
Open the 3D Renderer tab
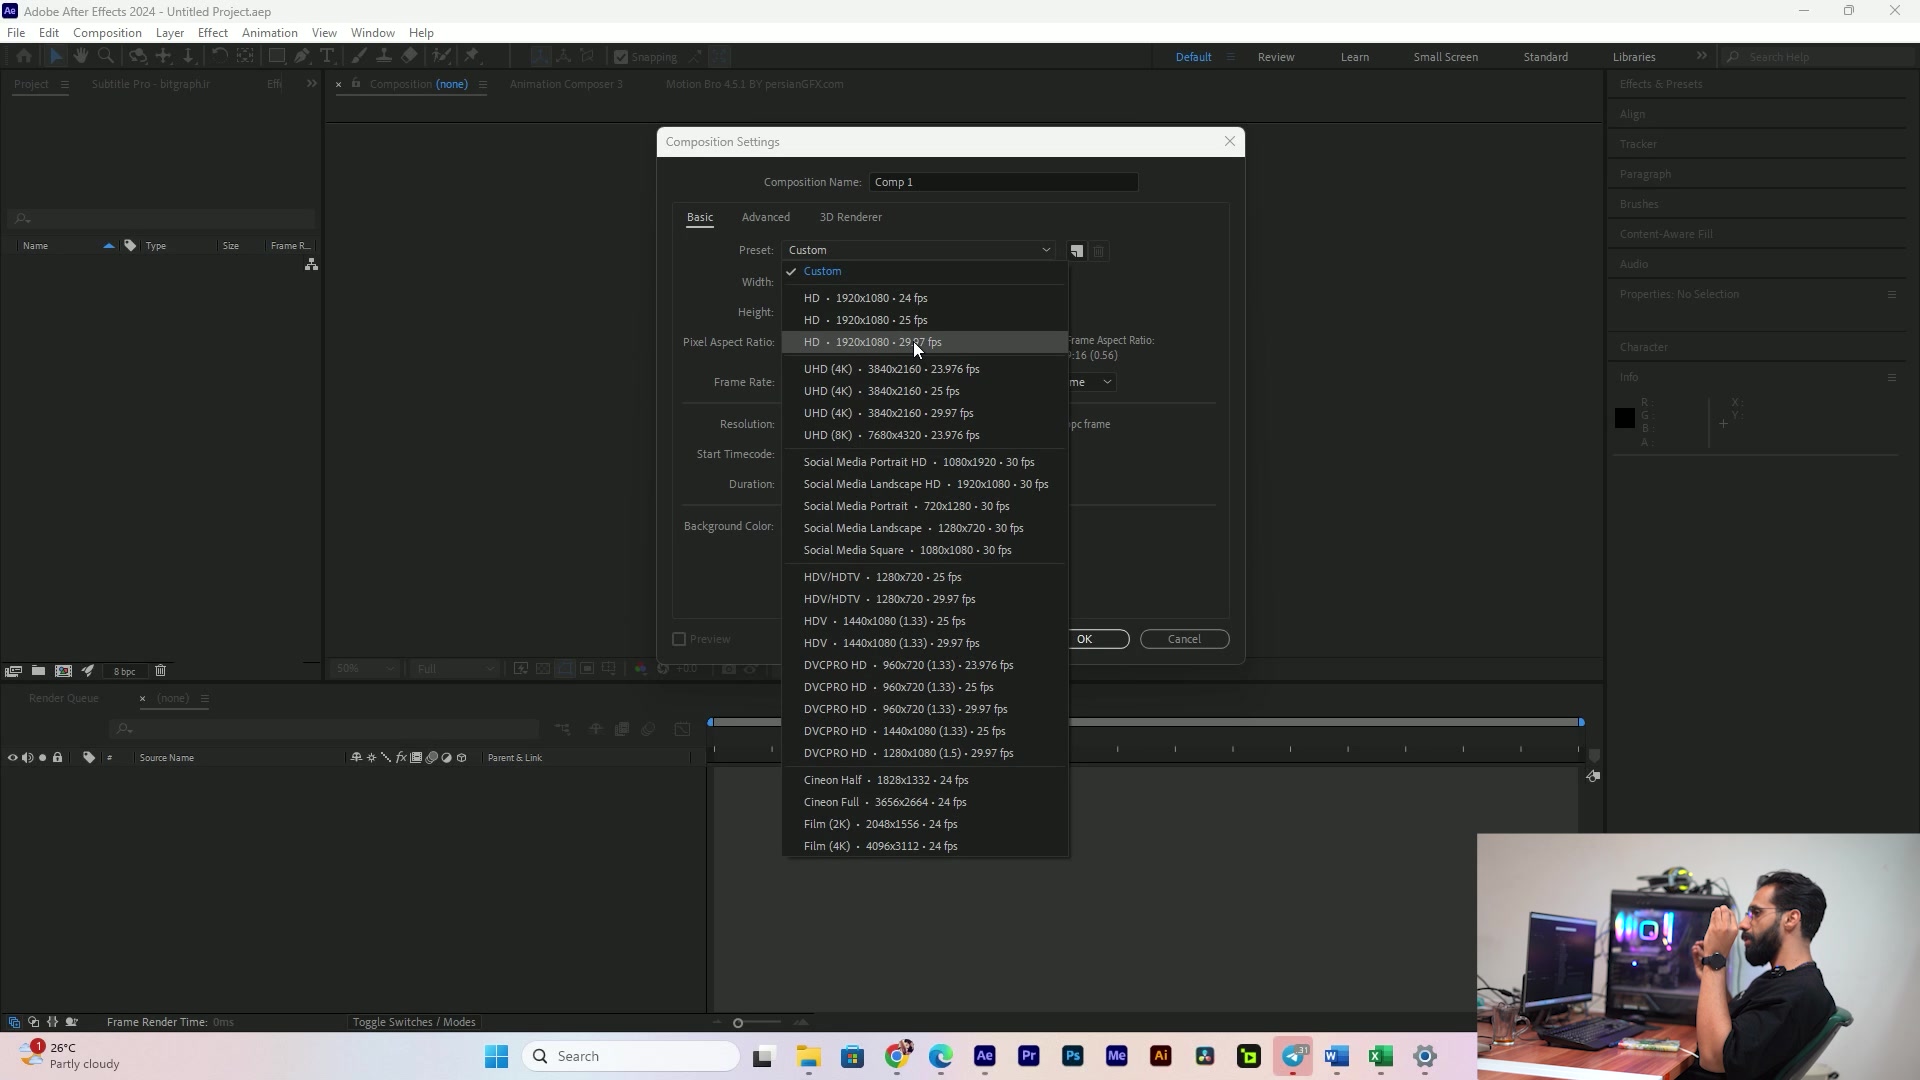pos(850,217)
